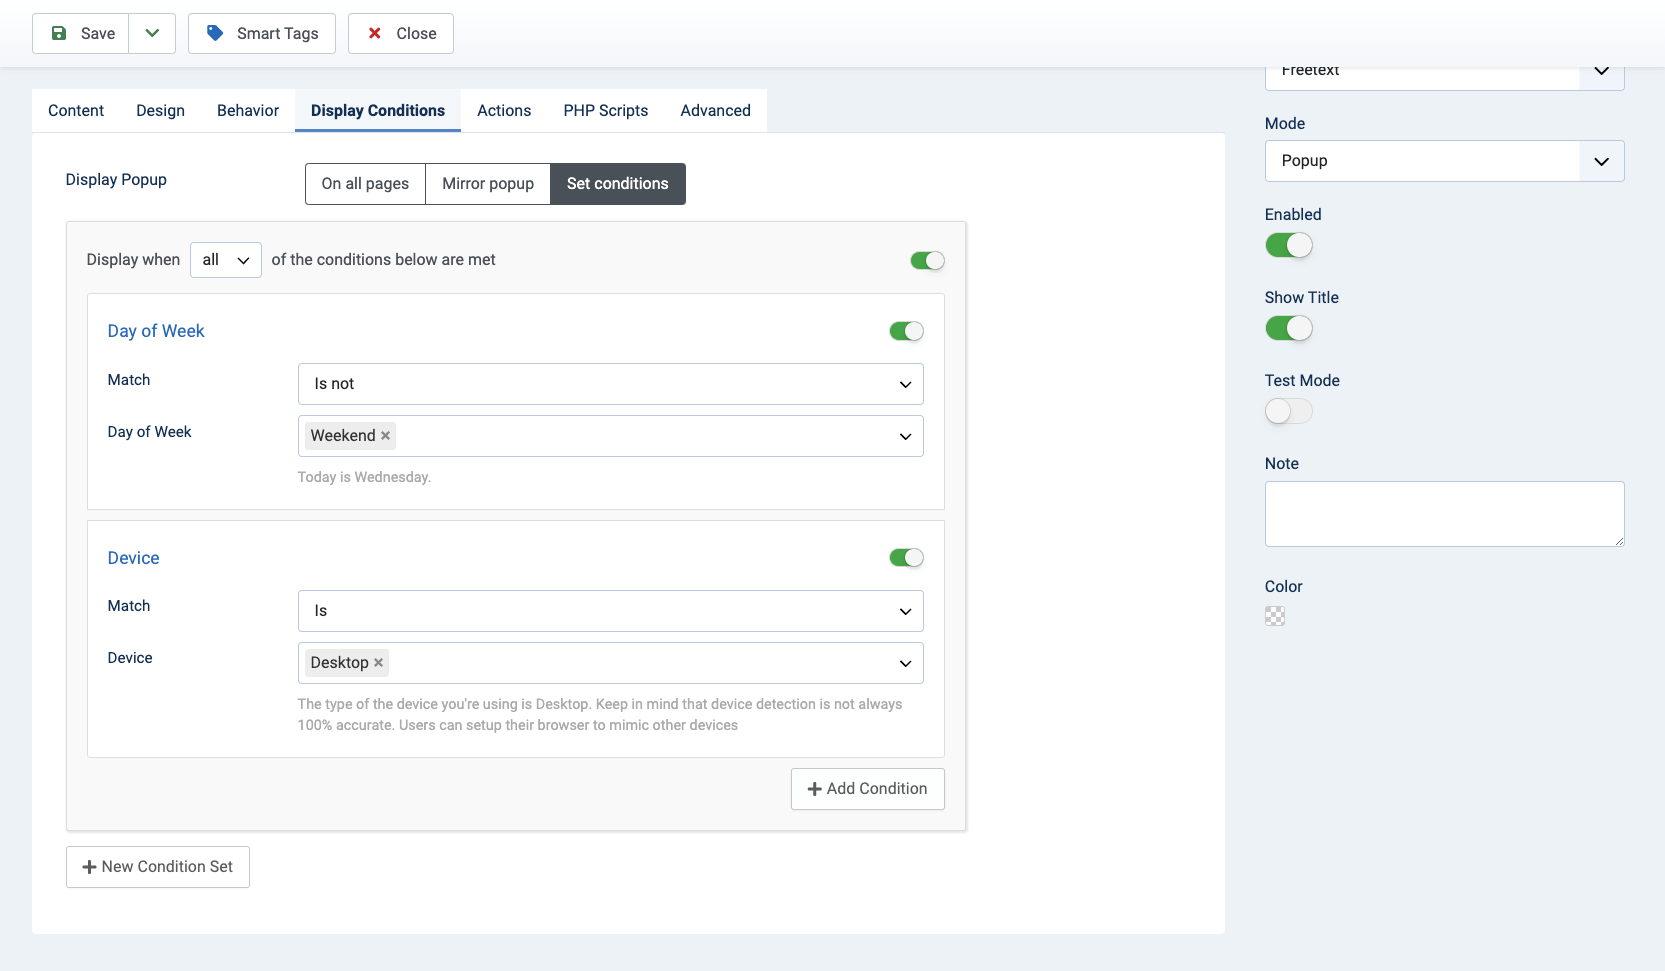Open the Advanced tab
This screenshot has width=1665, height=971.
(715, 110)
